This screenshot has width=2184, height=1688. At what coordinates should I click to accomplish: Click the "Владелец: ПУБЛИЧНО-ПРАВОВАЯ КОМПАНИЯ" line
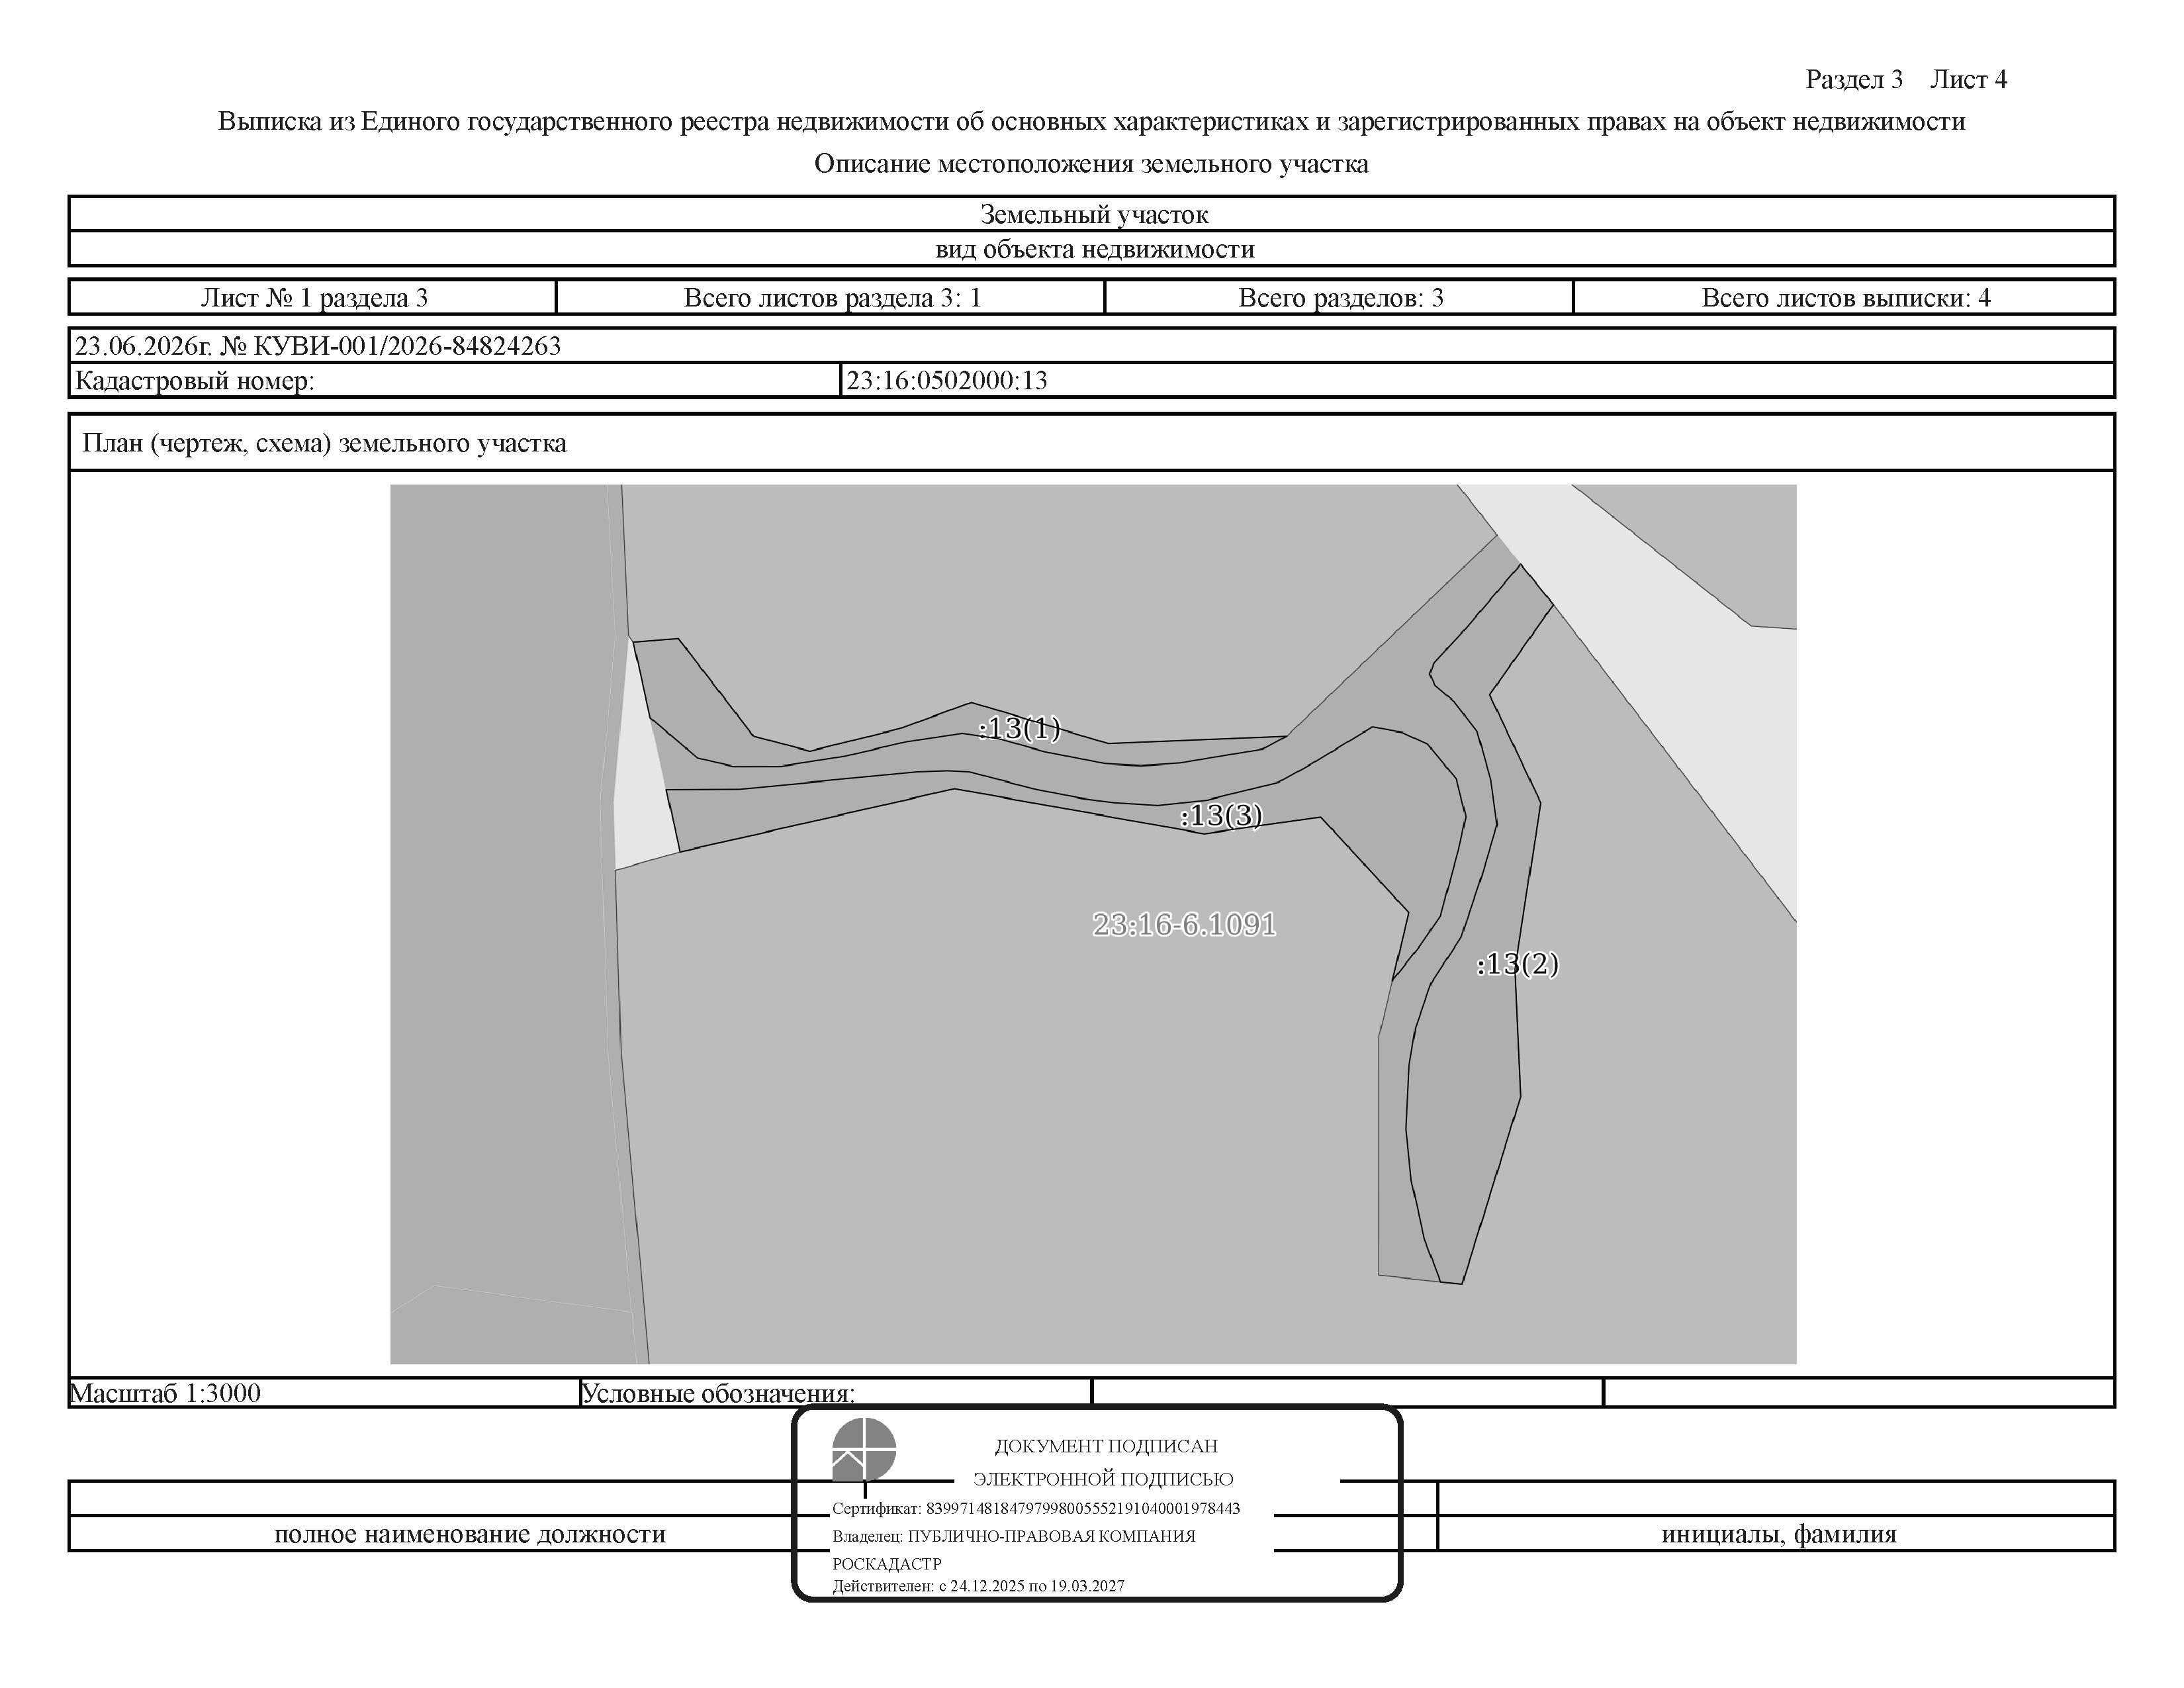click(1014, 1536)
